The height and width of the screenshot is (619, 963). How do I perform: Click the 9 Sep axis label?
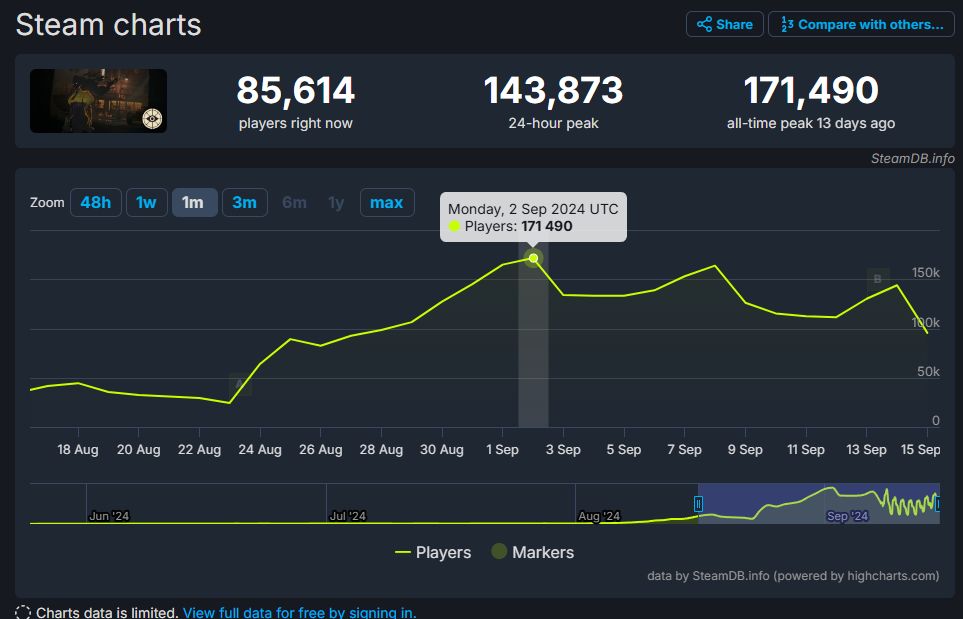point(745,450)
